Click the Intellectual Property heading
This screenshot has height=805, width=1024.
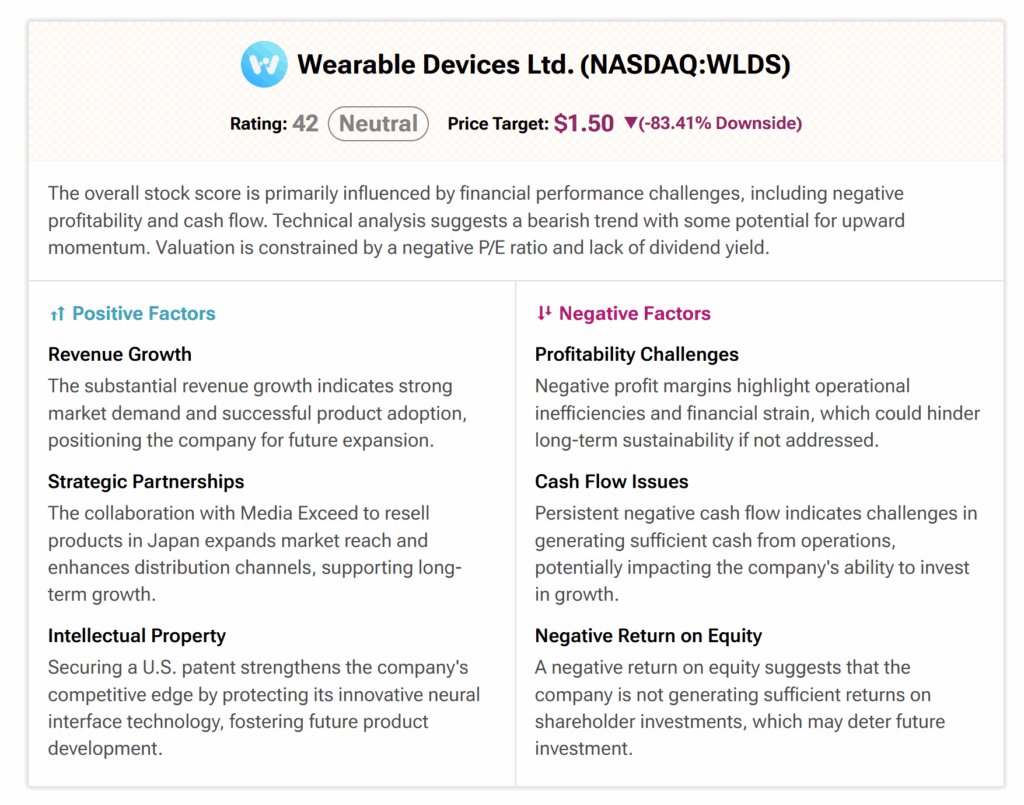(137, 635)
